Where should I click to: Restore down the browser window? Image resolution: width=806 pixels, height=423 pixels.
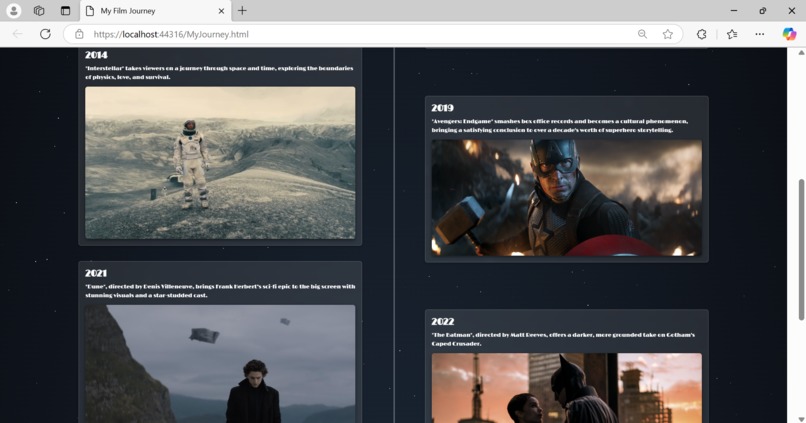pyautogui.click(x=763, y=10)
